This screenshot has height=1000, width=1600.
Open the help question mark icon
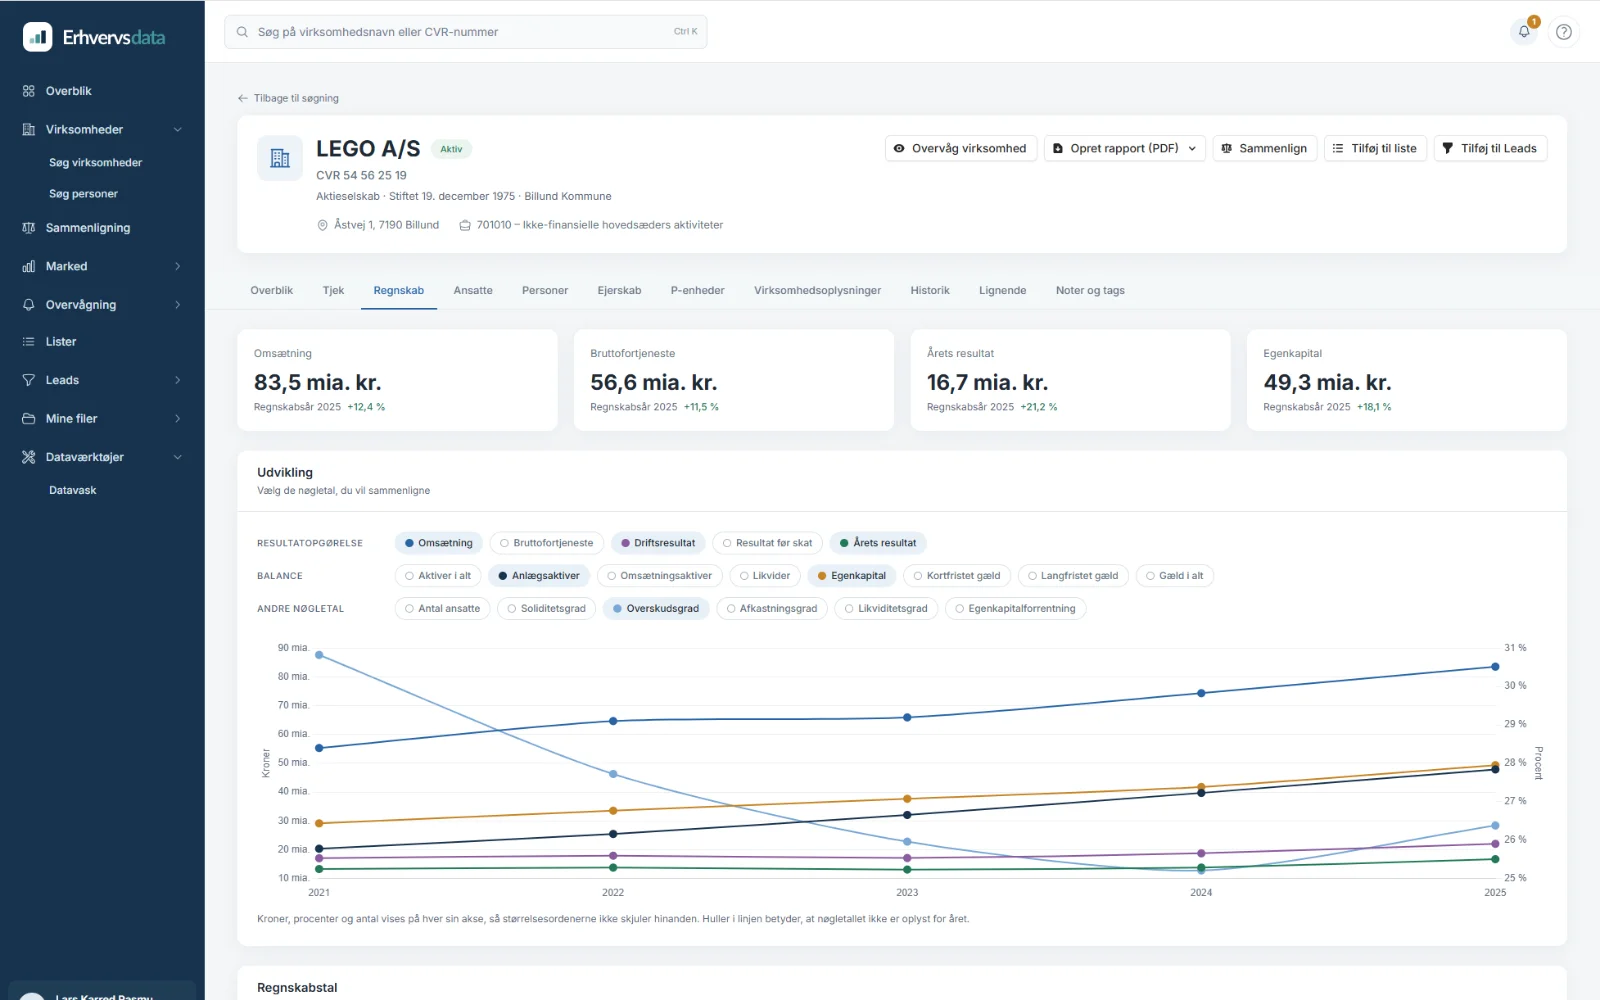point(1564,32)
